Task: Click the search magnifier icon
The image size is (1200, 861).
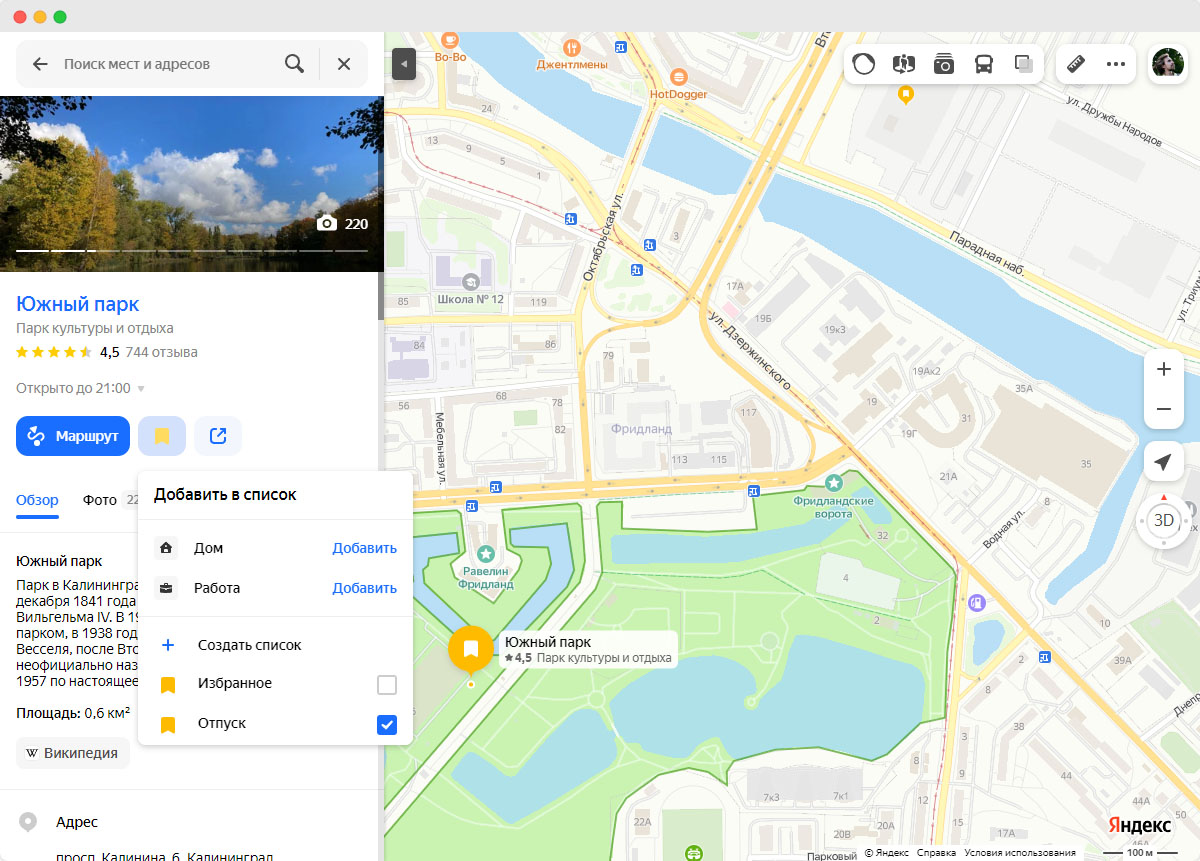Action: [294, 64]
